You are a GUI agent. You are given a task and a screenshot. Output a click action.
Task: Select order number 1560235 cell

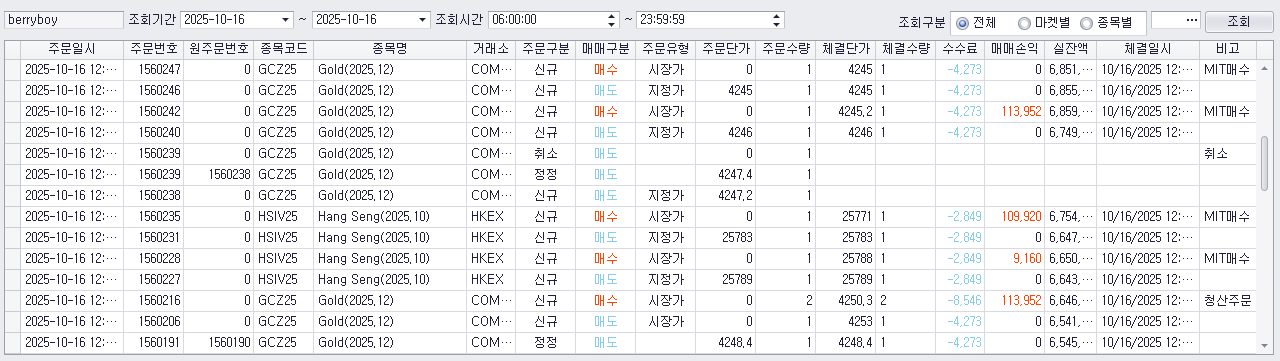pyautogui.click(x=153, y=216)
